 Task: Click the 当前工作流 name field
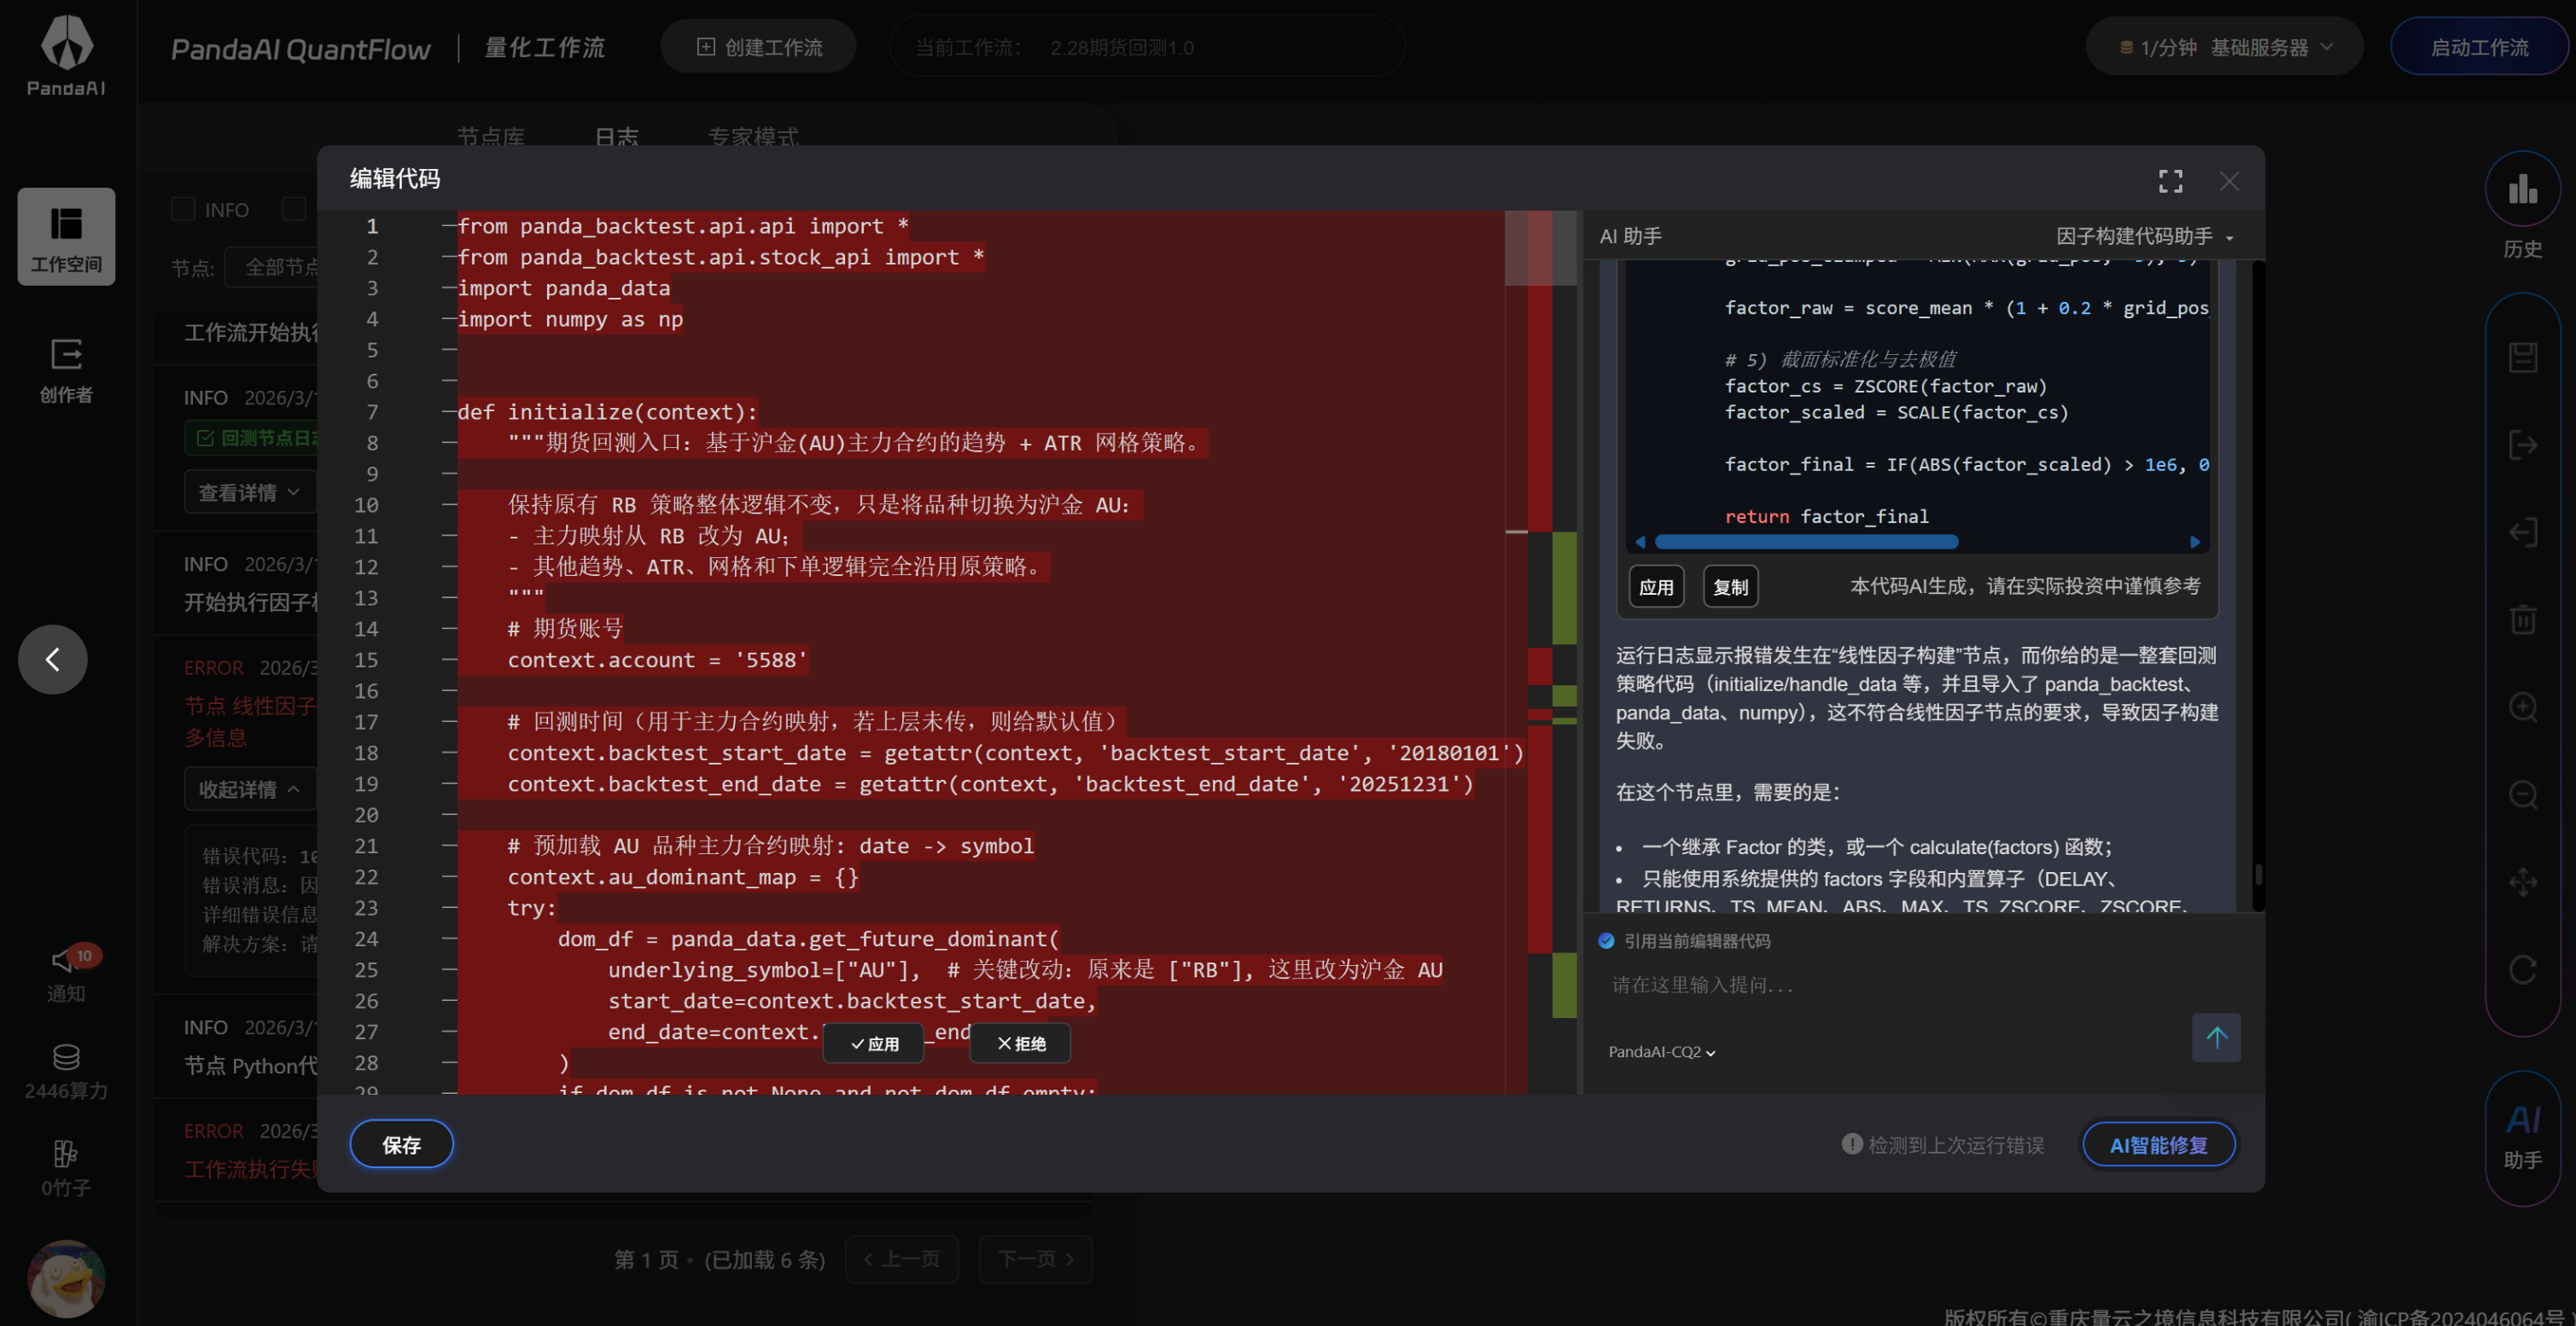1146,47
